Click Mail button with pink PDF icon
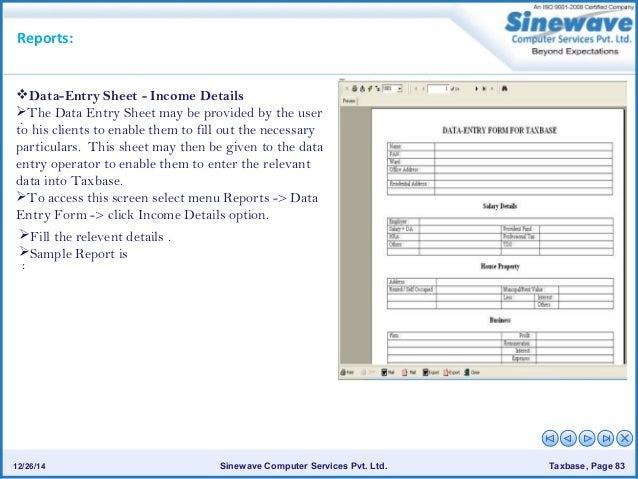Viewport: 638px width, 479px height. pos(409,372)
